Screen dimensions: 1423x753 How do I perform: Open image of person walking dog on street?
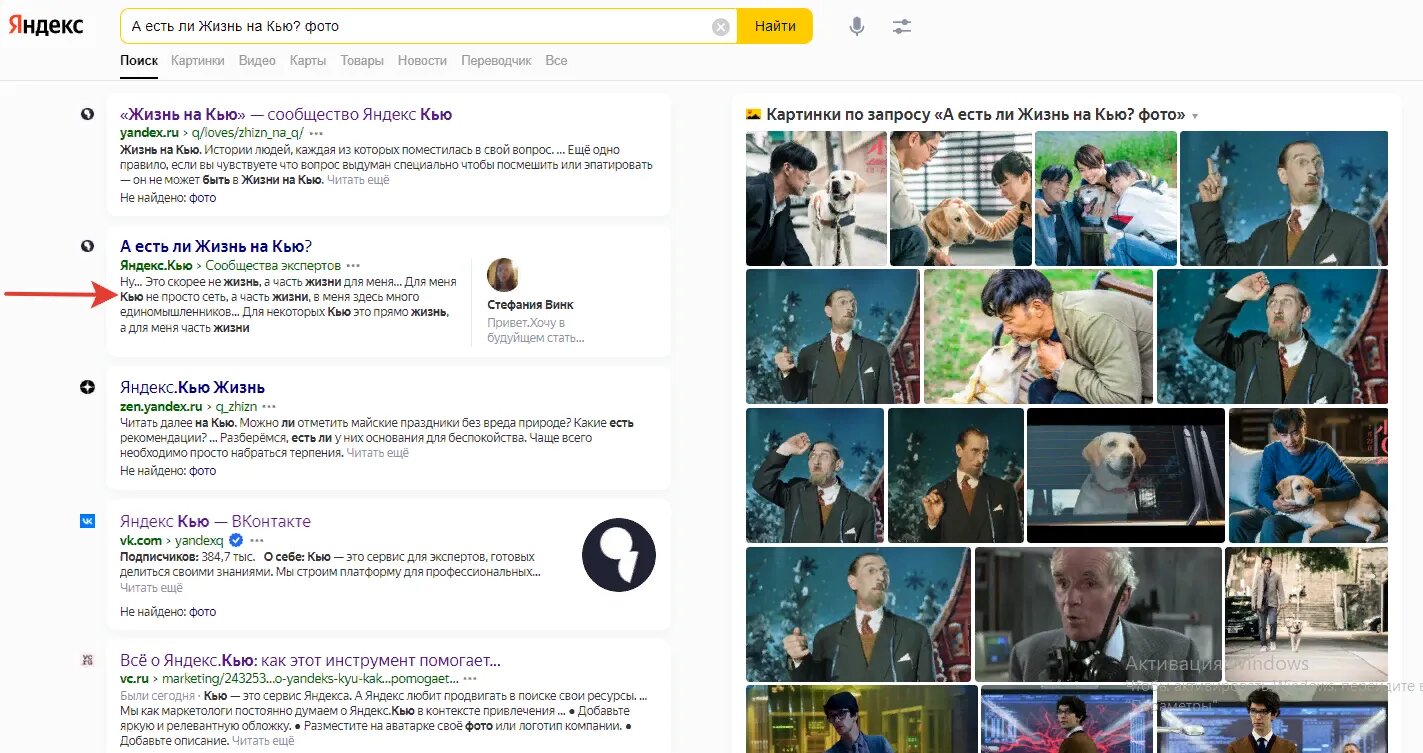click(1306, 614)
